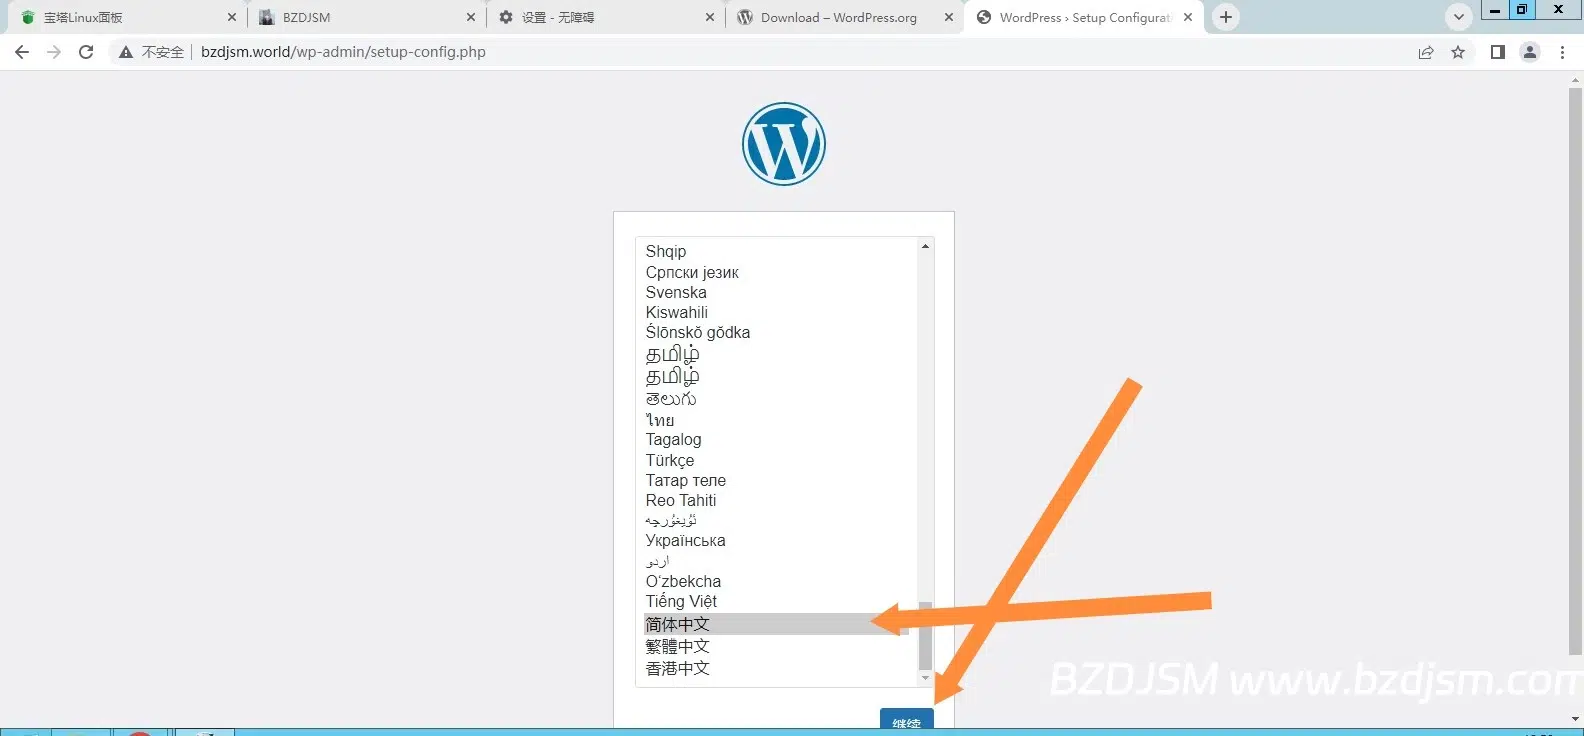Click the language list up arrow
Viewport: 1584px width, 736px height.
925,246
